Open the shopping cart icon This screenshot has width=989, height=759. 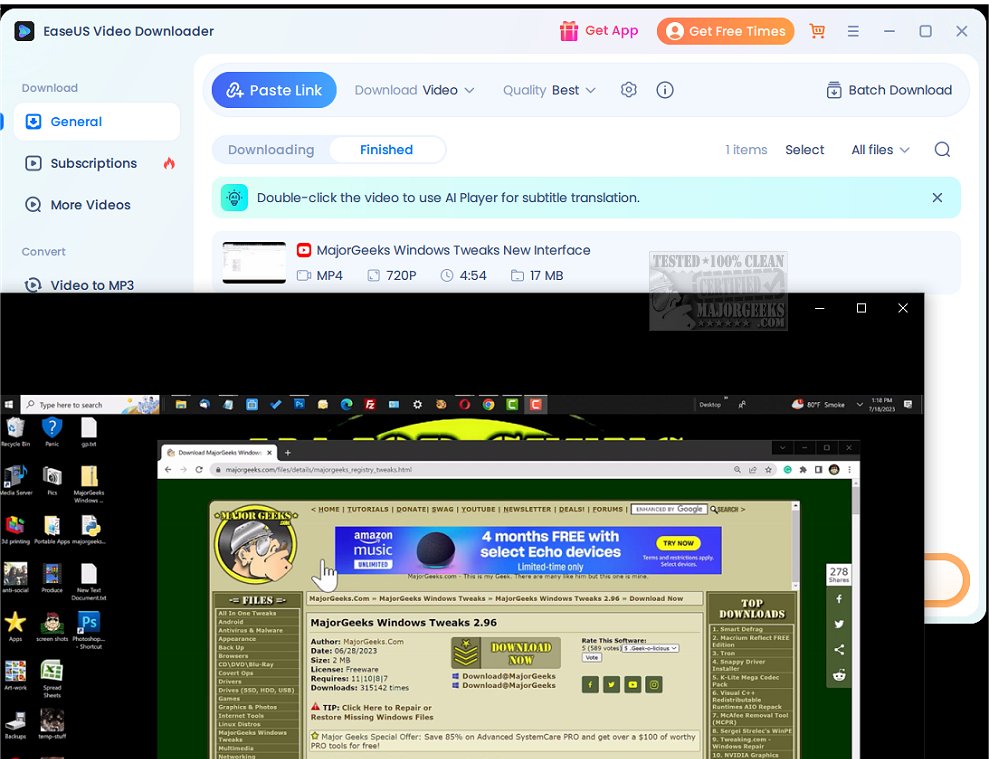[817, 31]
